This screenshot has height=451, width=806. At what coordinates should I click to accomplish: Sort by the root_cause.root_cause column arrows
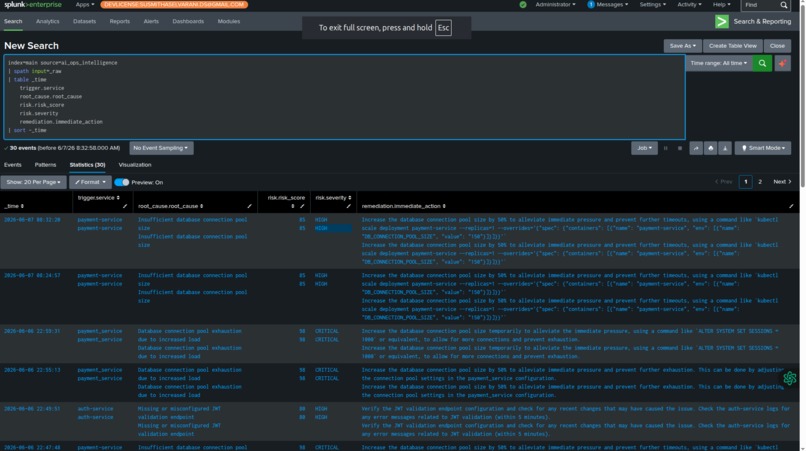[x=202, y=206]
